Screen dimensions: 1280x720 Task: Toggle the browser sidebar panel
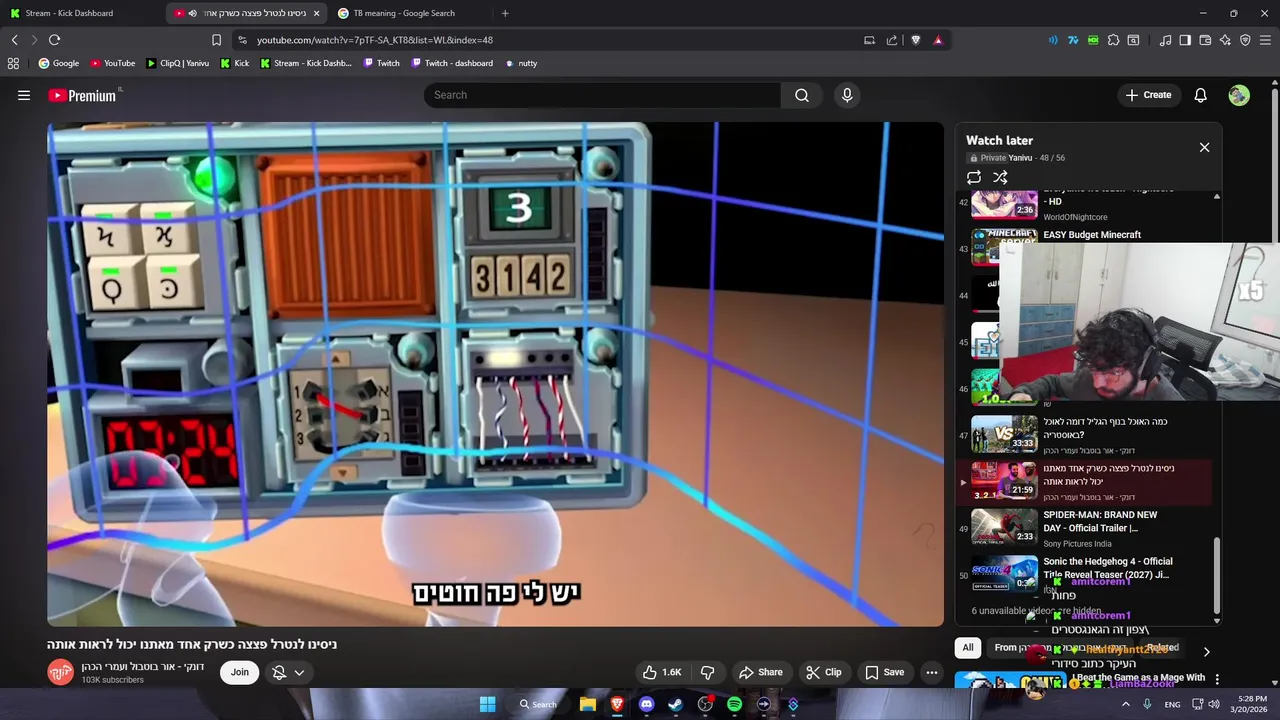click(1185, 40)
